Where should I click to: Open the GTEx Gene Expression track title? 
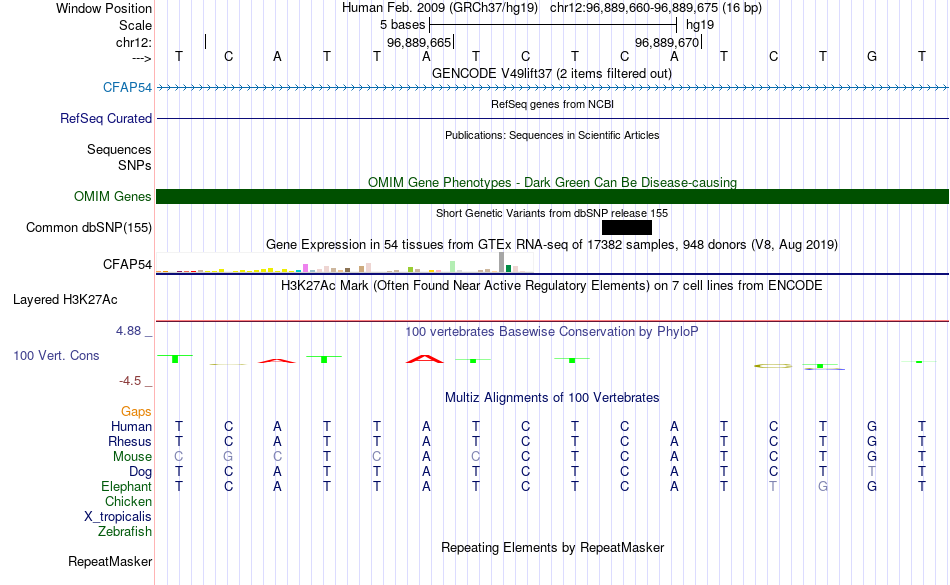click(x=552, y=245)
